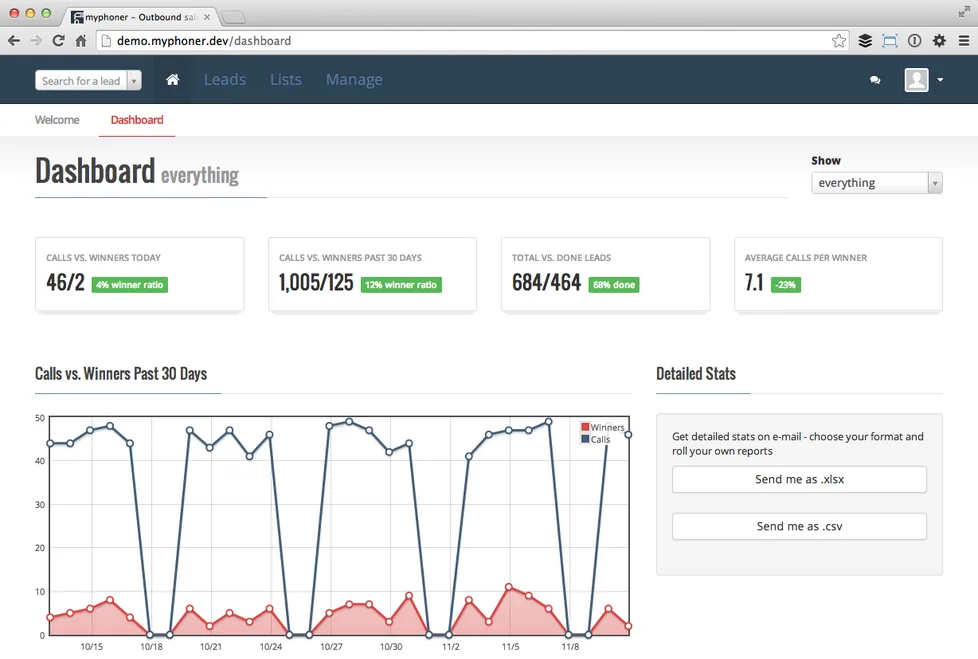Click the Detailed Stats heading
Image resolution: width=978 pixels, height=659 pixels.
[695, 373]
